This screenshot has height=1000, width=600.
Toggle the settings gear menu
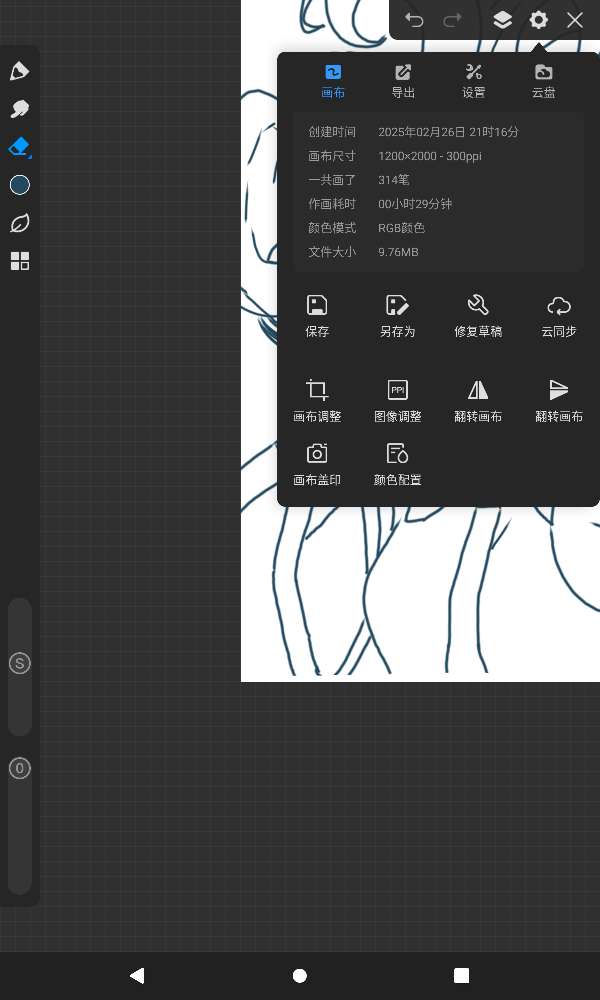tap(539, 20)
